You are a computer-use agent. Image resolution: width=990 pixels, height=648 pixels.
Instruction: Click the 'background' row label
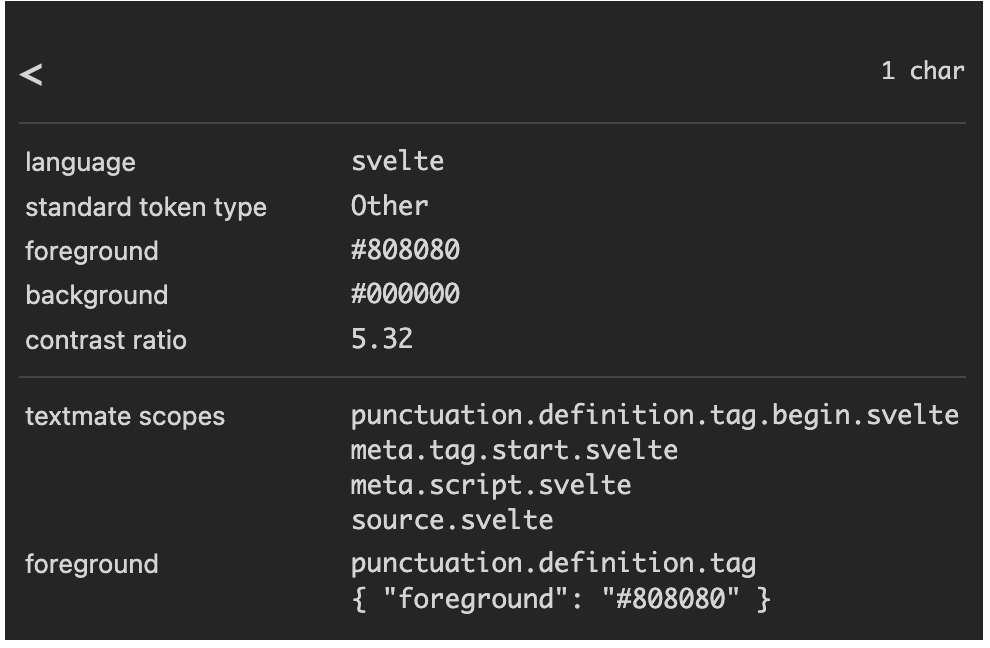(96, 295)
